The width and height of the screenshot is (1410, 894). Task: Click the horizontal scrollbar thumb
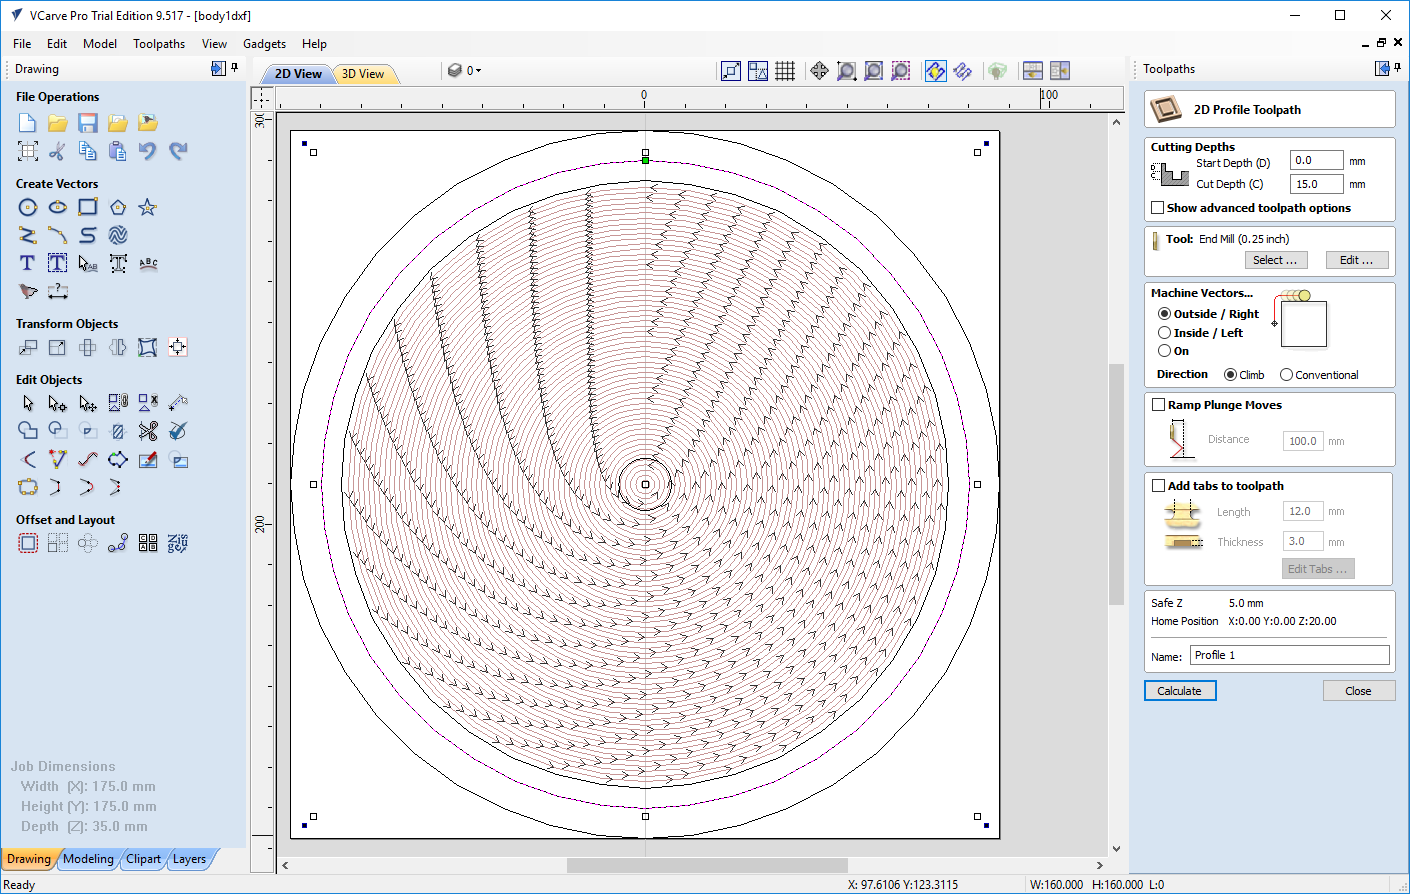click(706, 865)
